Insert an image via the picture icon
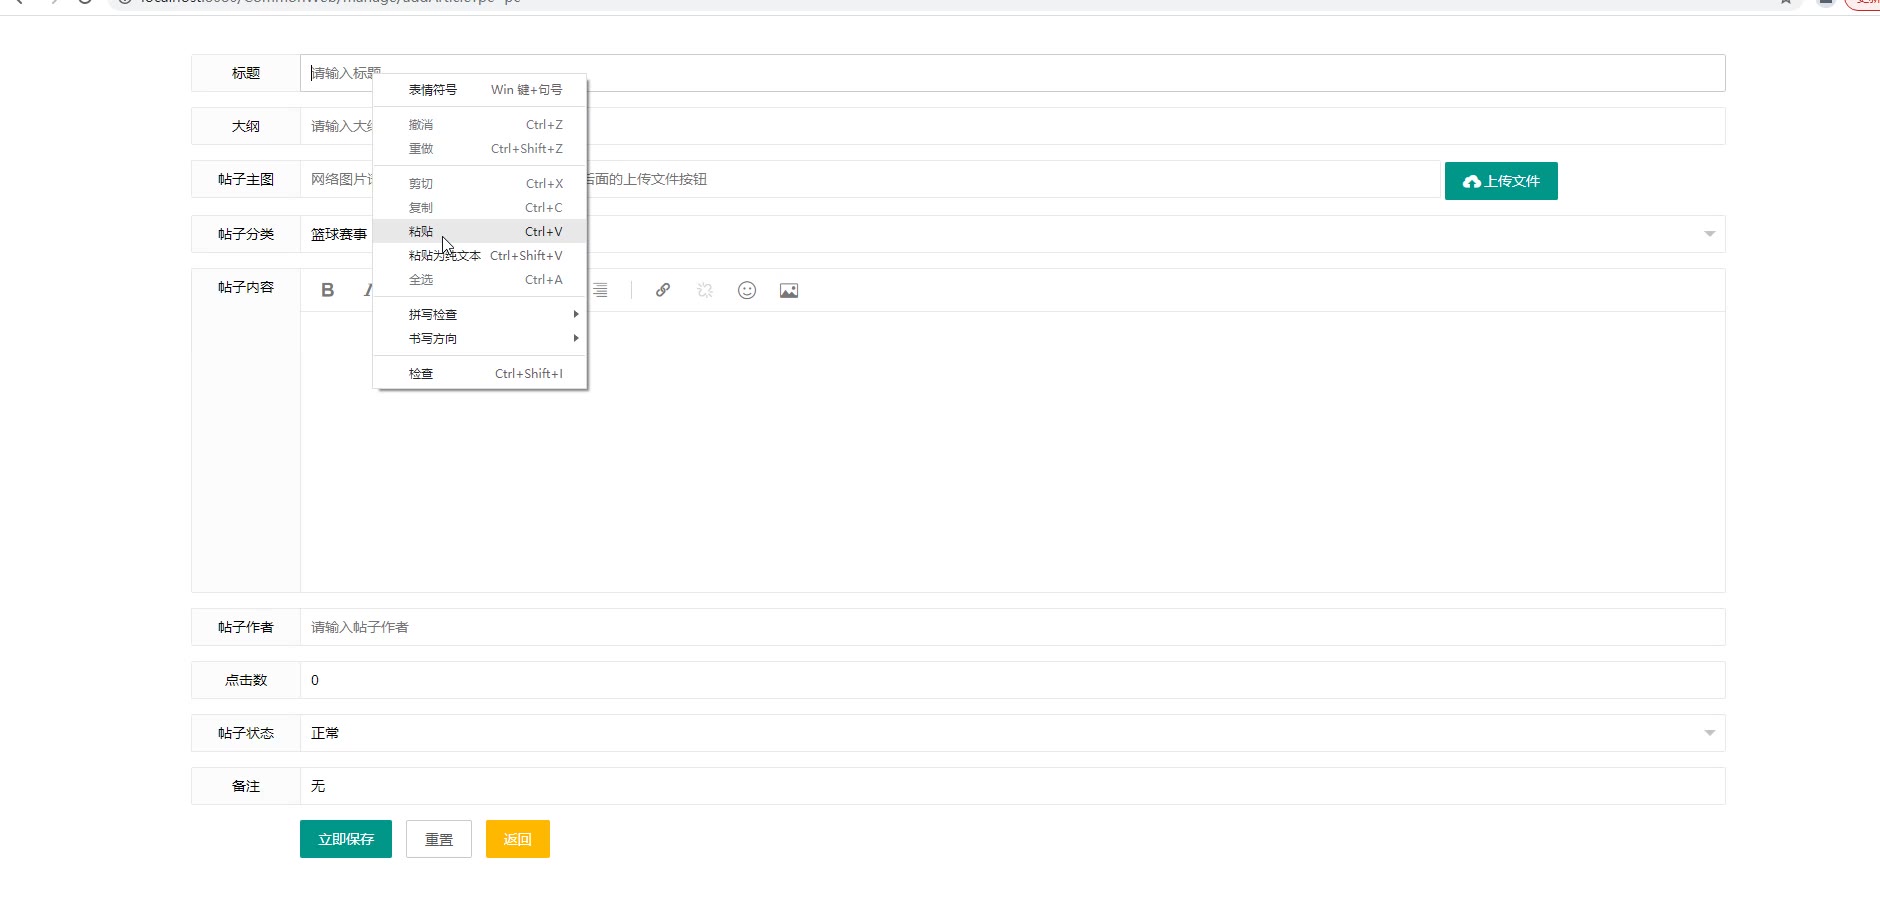This screenshot has height=924, width=1880. coord(789,290)
